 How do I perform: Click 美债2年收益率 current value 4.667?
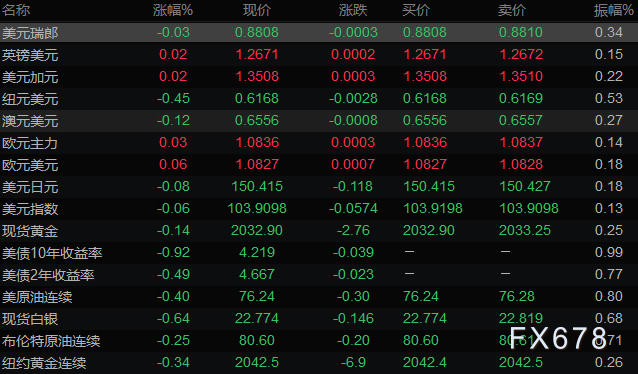point(257,274)
